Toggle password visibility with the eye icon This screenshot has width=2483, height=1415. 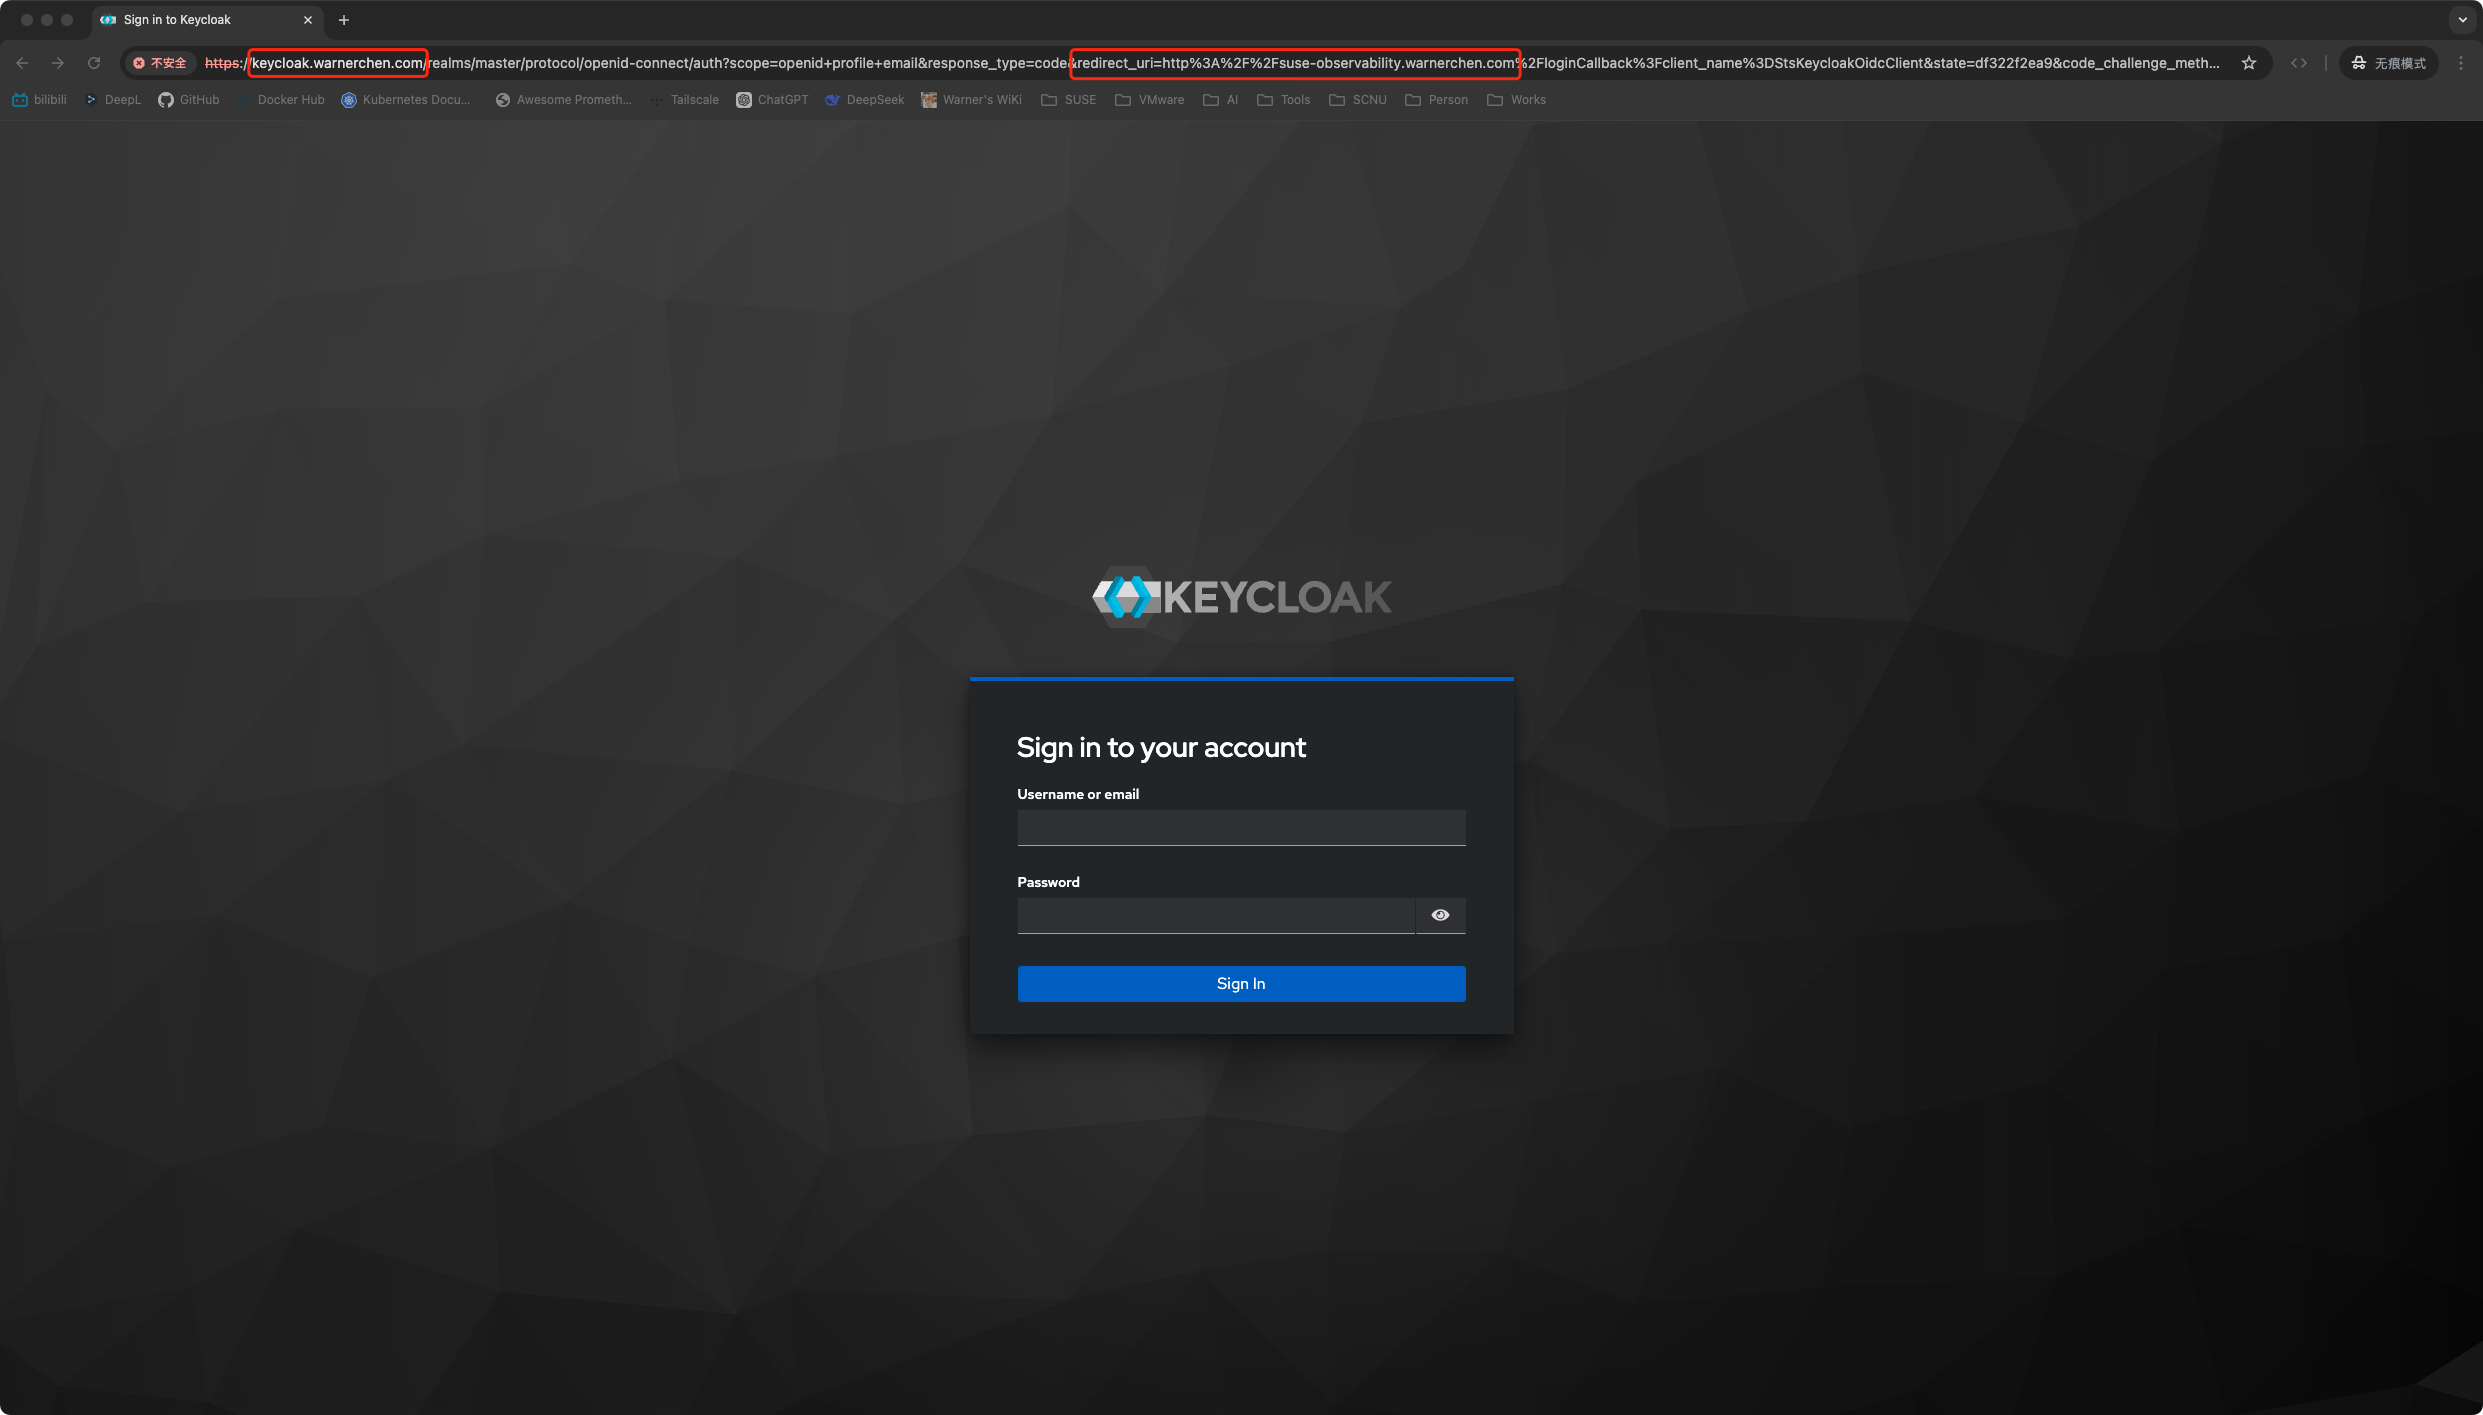(1440, 915)
